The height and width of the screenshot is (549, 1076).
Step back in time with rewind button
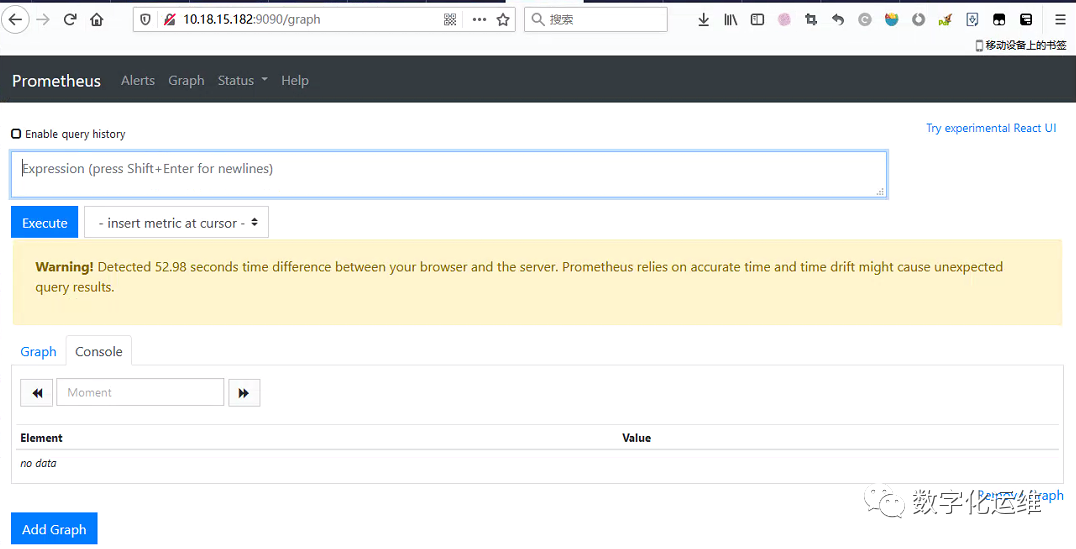pos(36,393)
